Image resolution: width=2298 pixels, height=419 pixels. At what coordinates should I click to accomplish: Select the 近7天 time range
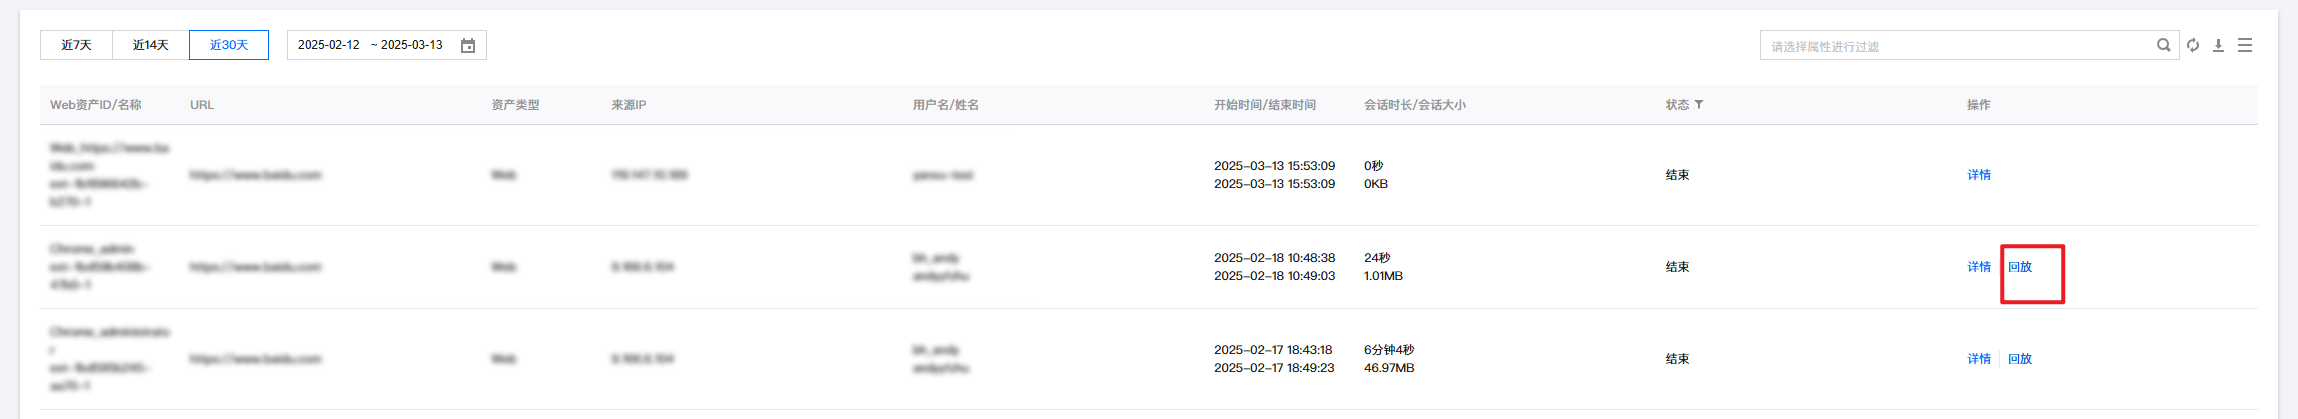click(76, 45)
